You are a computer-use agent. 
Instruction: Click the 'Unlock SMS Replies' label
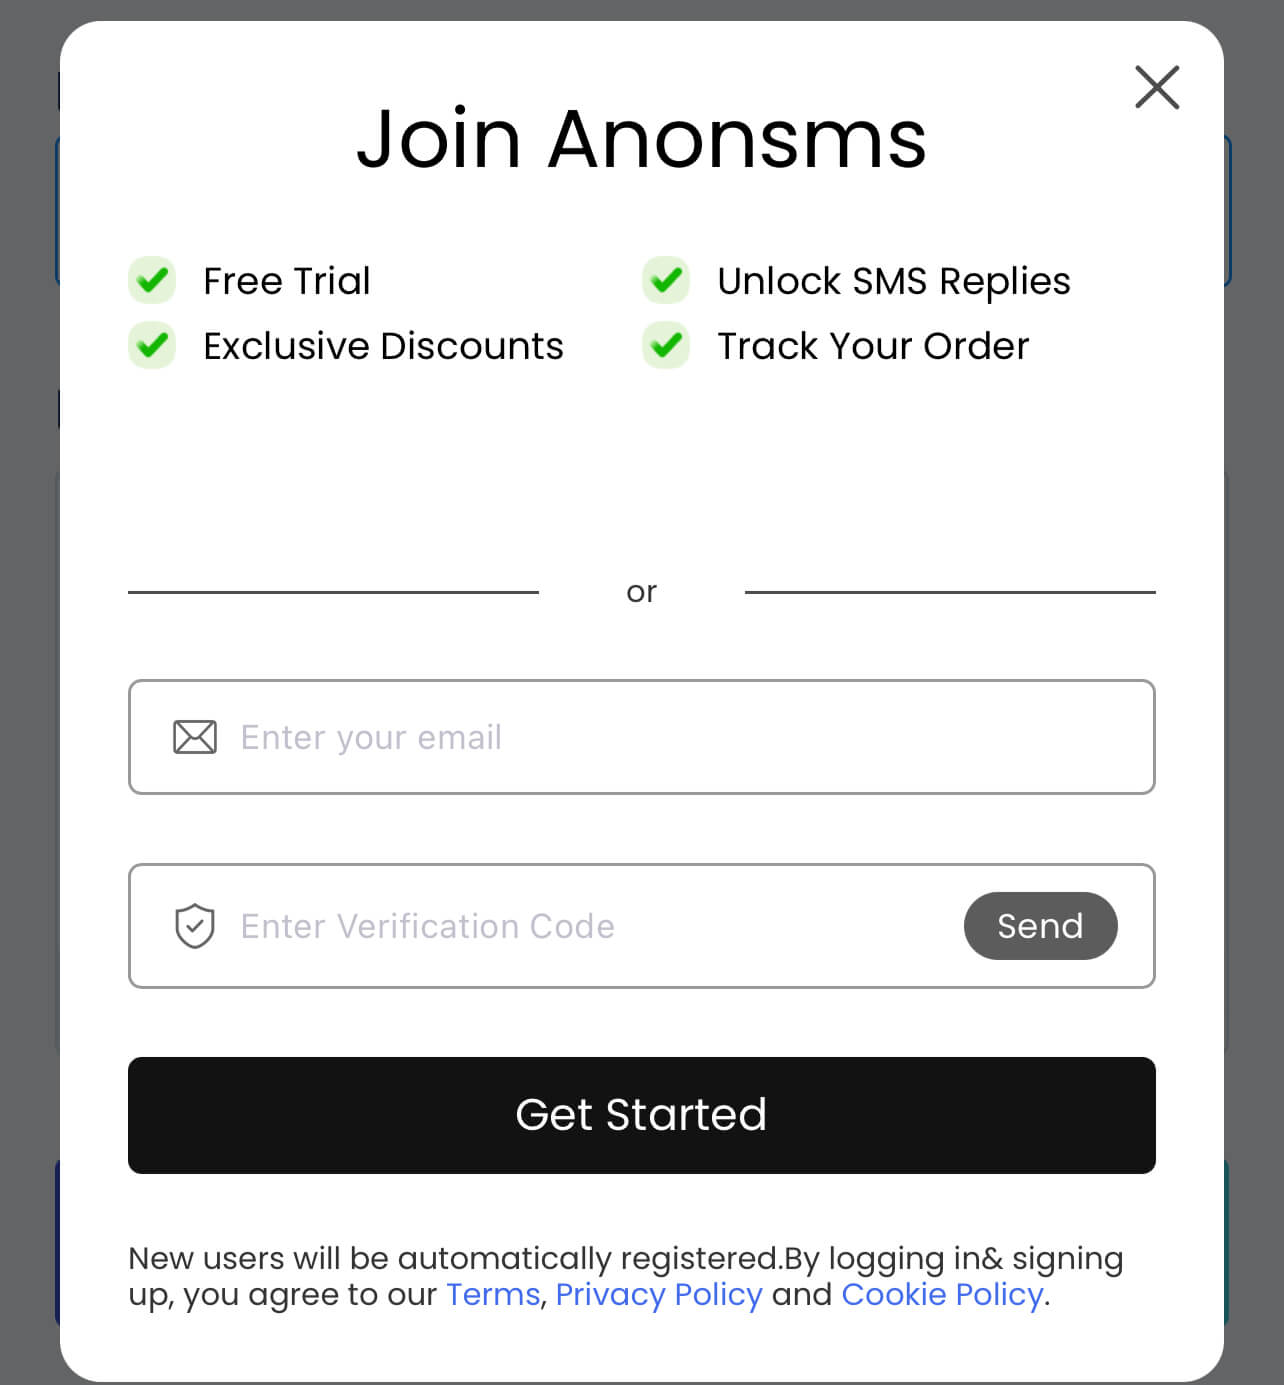pos(893,280)
